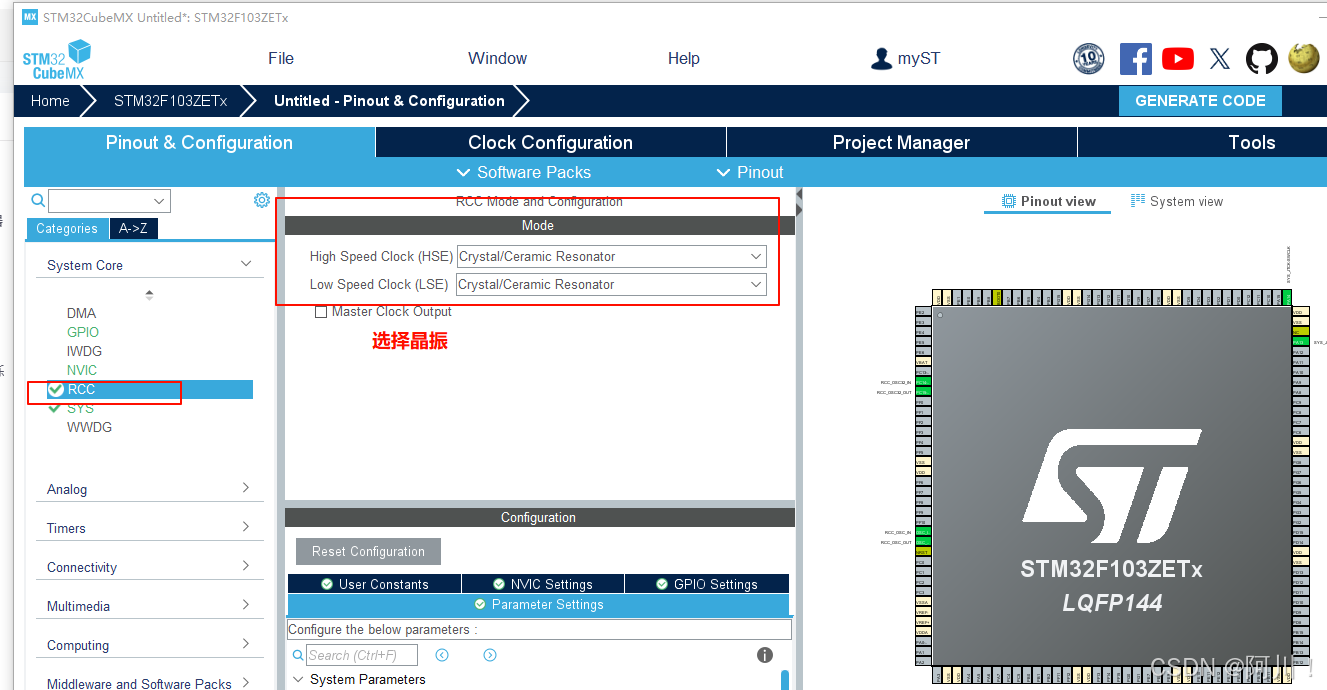Open the X (Twitter) icon link
The height and width of the screenshot is (690, 1327).
pos(1220,59)
